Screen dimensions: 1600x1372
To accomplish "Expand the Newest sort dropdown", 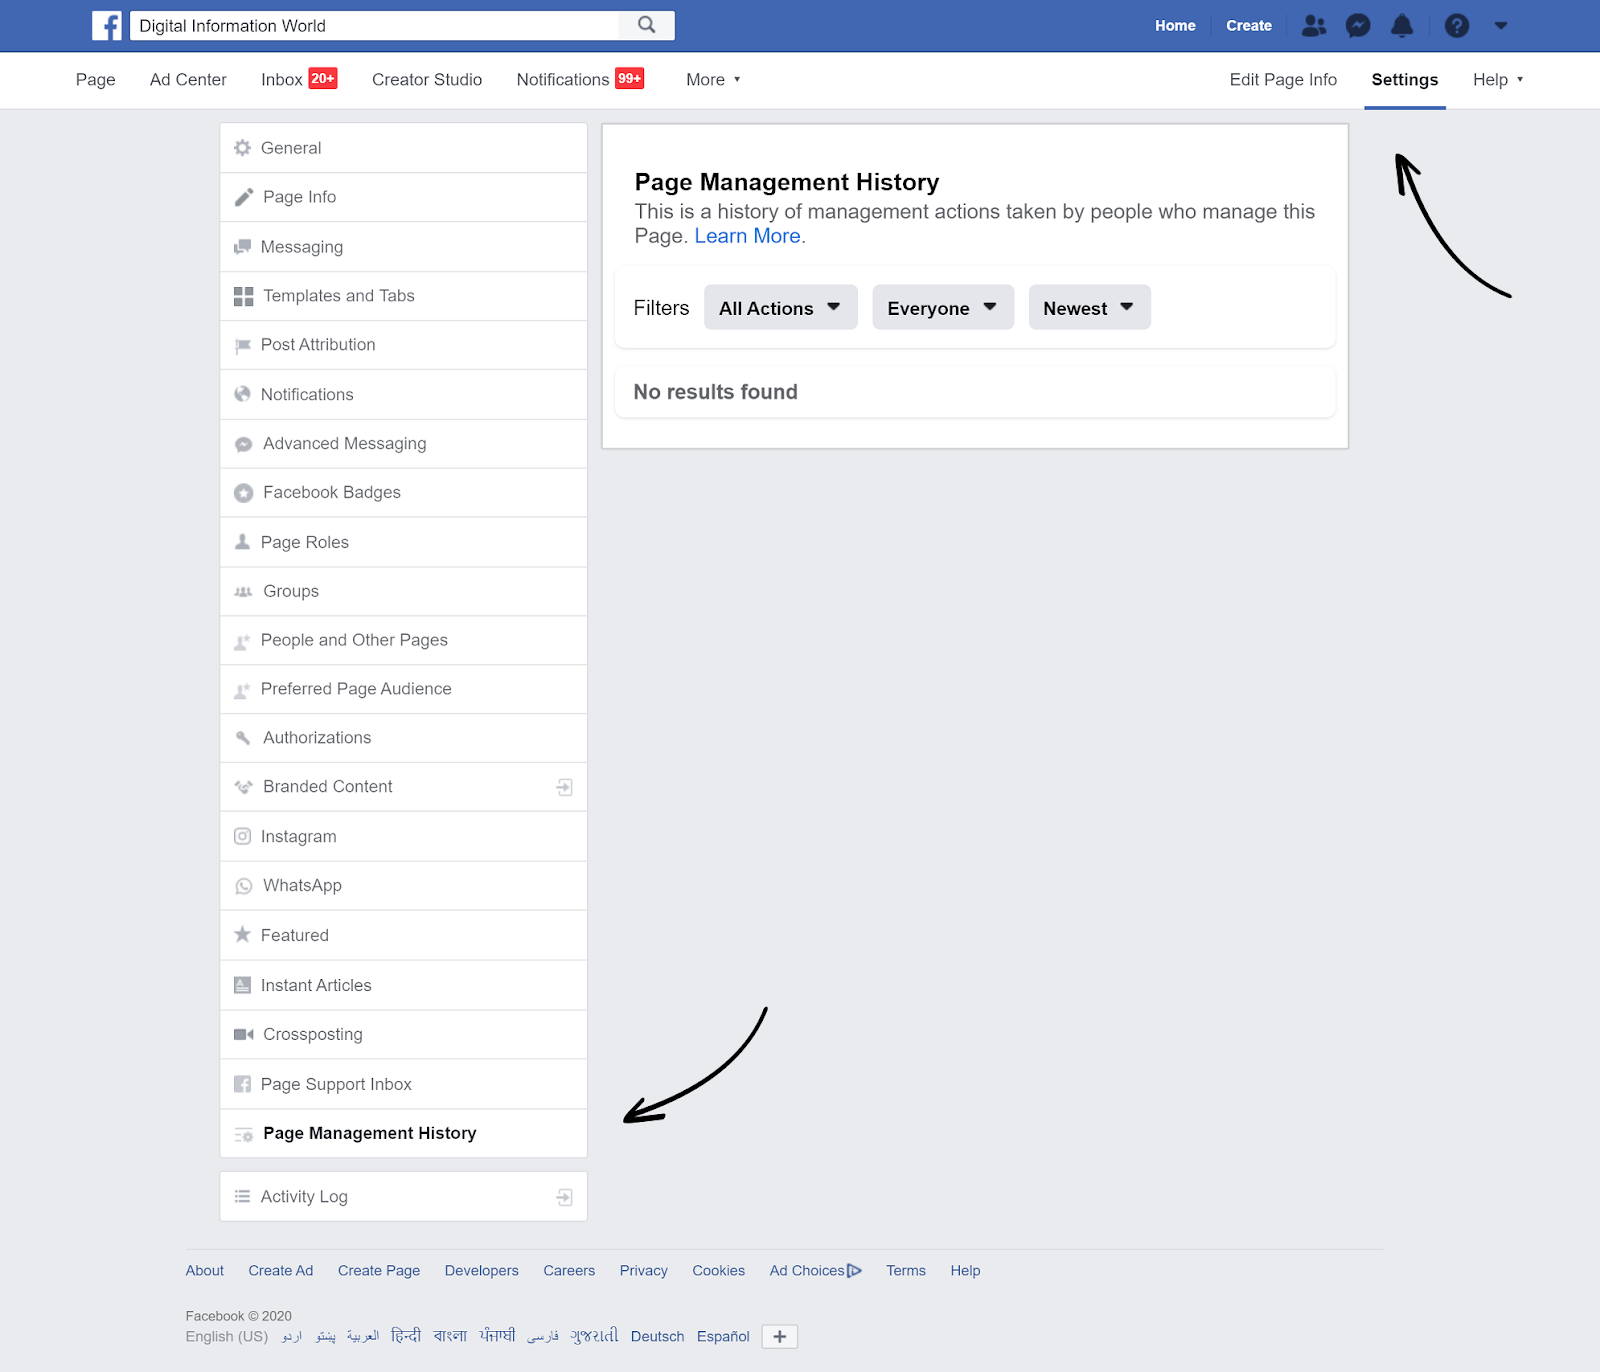I will tap(1088, 307).
